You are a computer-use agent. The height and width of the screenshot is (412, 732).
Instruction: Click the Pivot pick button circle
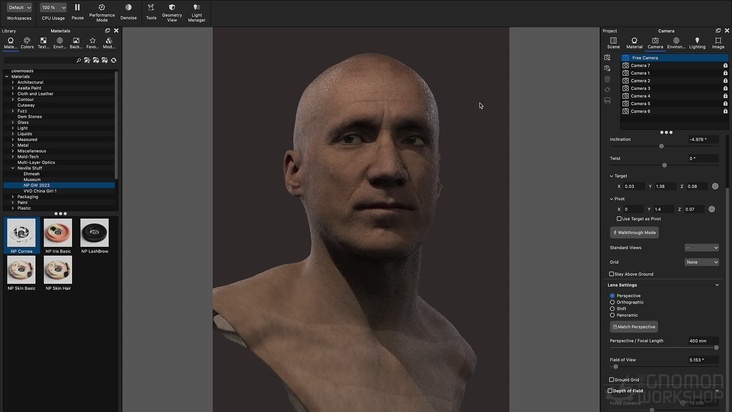(x=711, y=209)
